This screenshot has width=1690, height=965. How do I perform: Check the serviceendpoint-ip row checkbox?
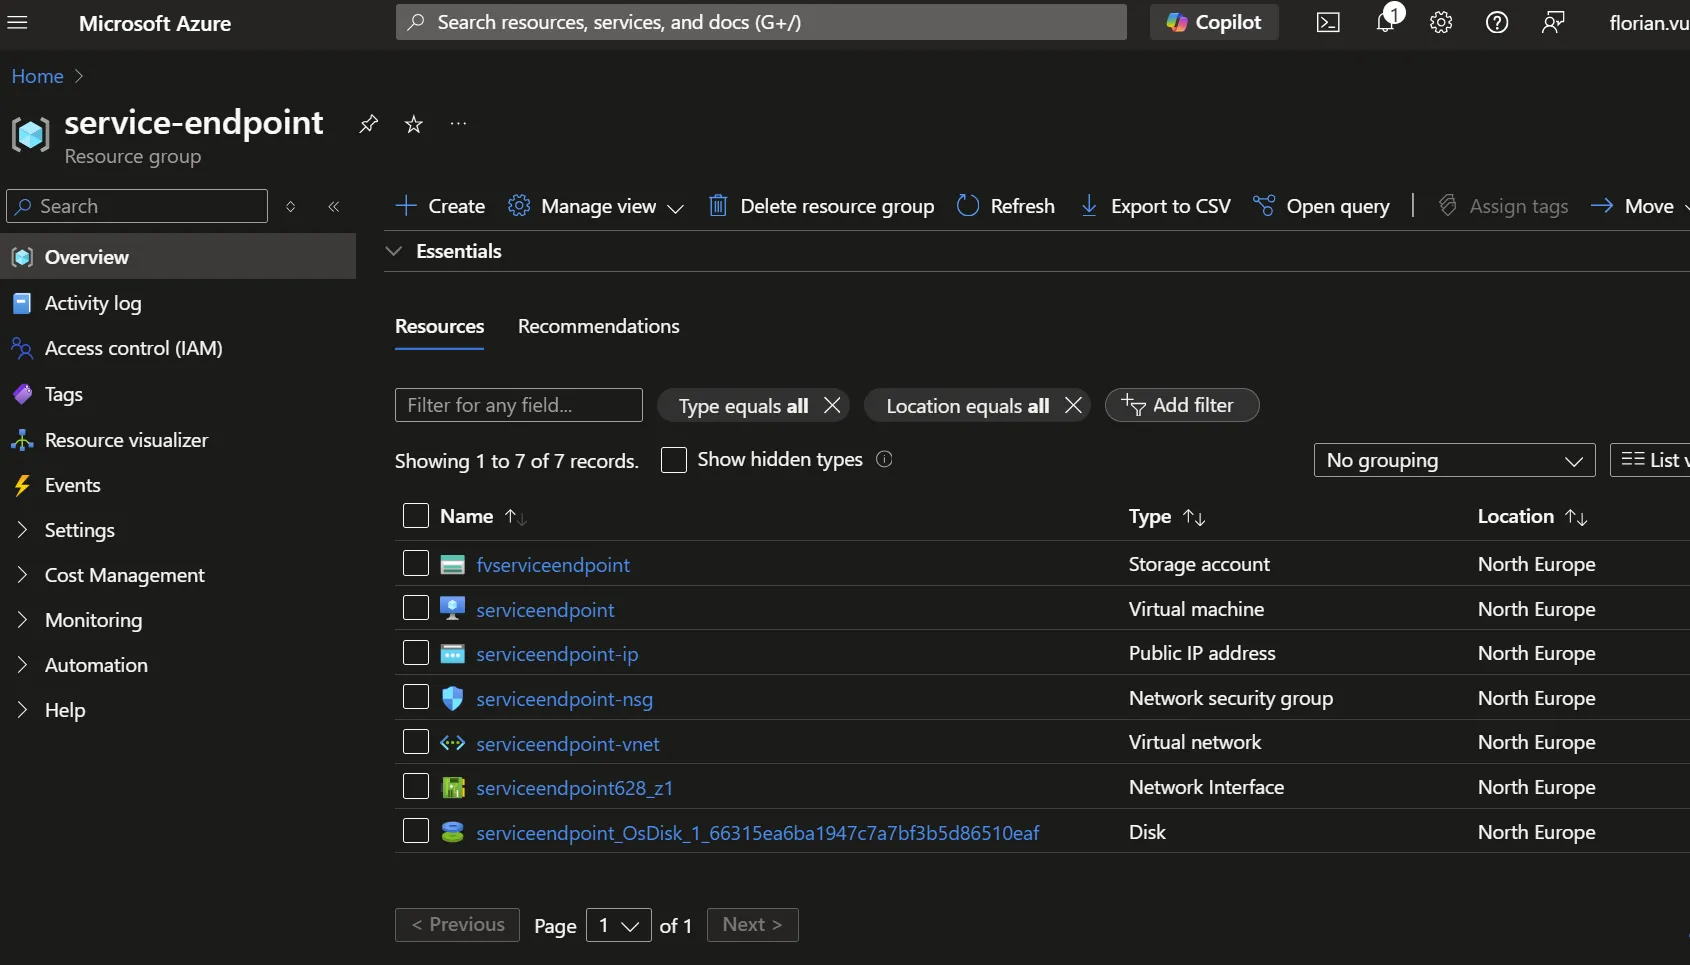(x=415, y=652)
